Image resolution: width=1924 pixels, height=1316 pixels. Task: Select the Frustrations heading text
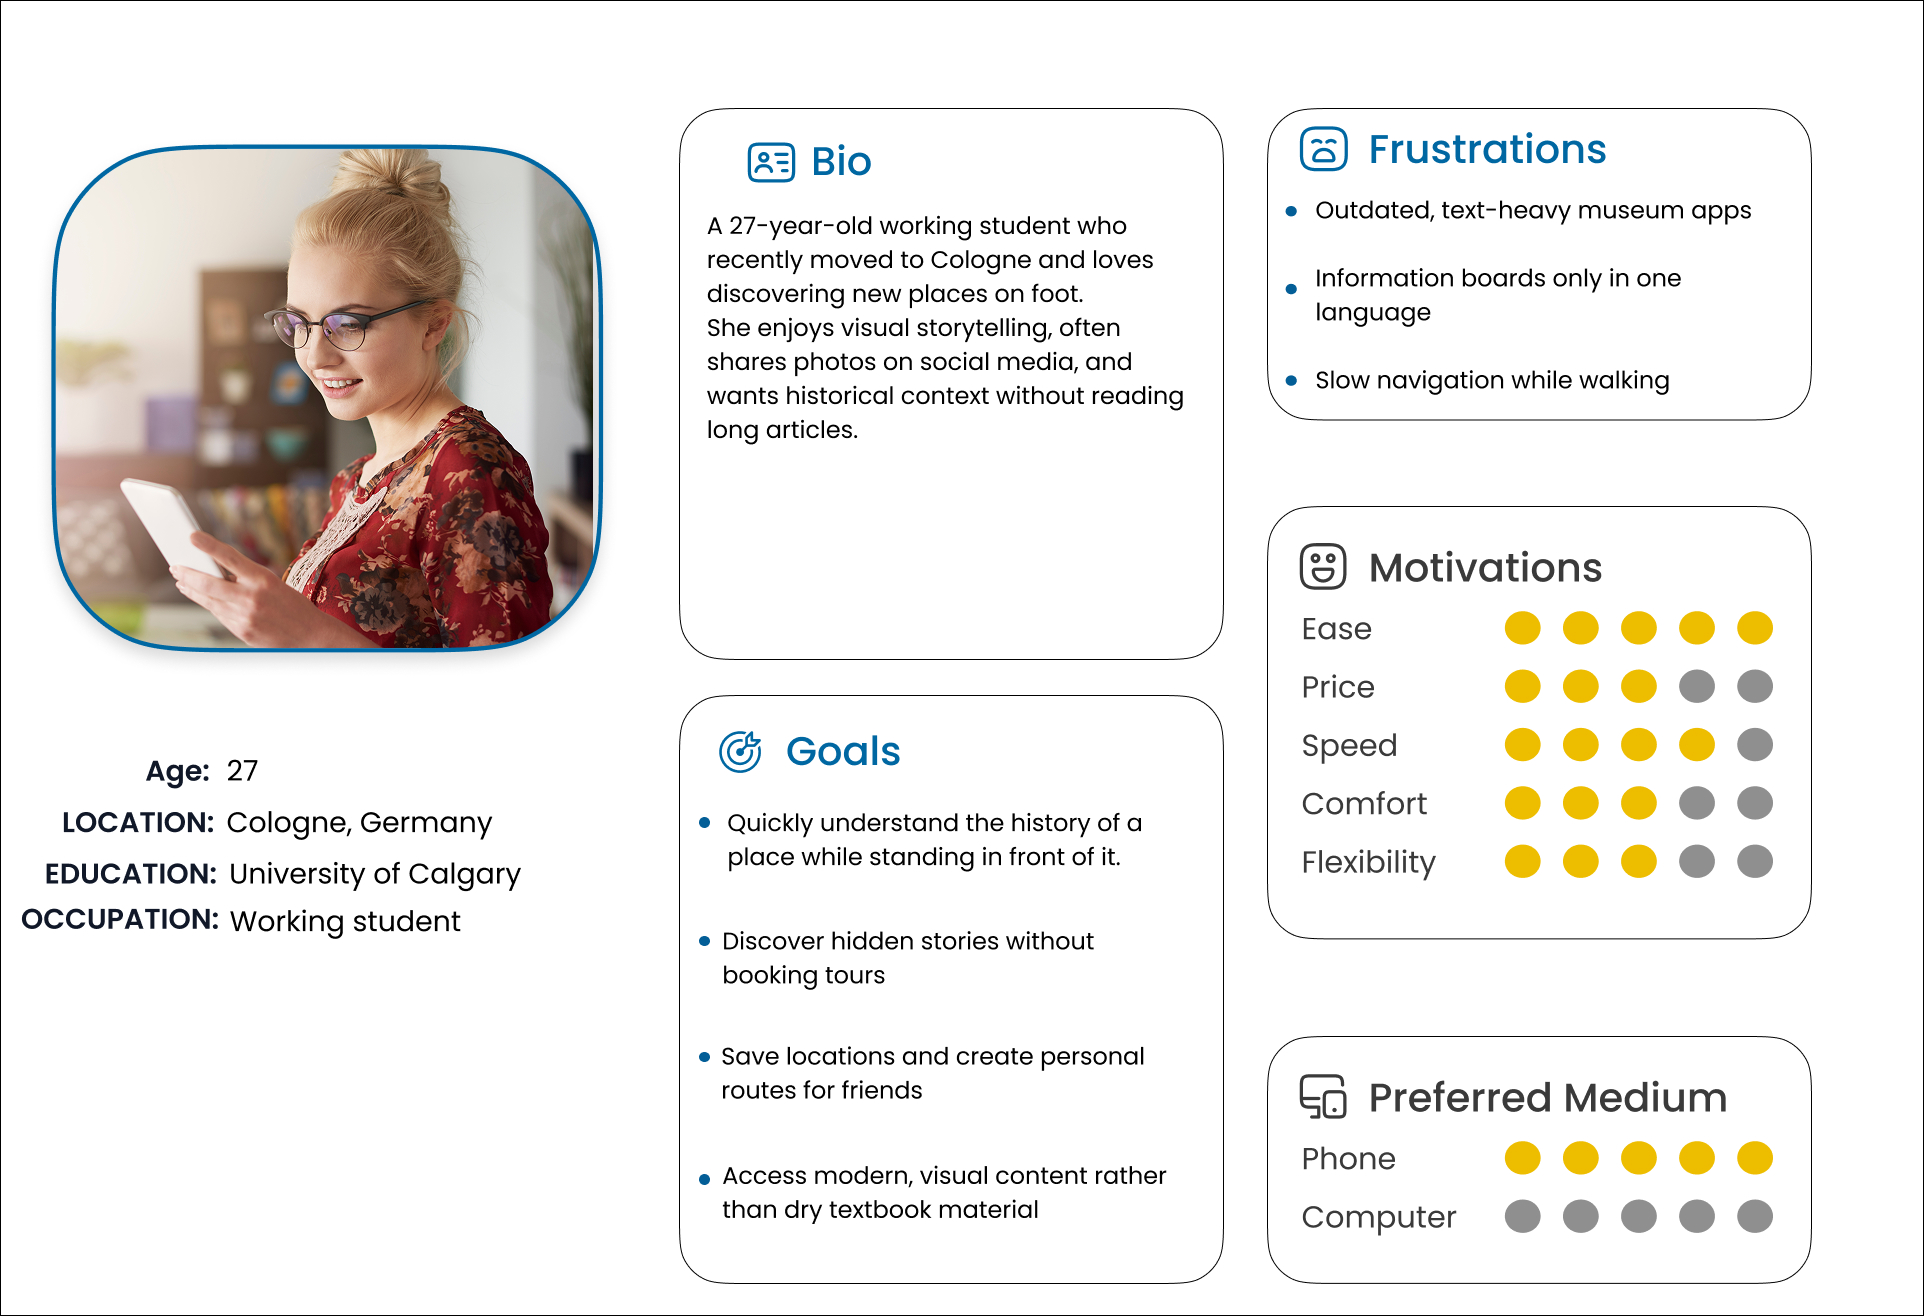tap(1487, 149)
